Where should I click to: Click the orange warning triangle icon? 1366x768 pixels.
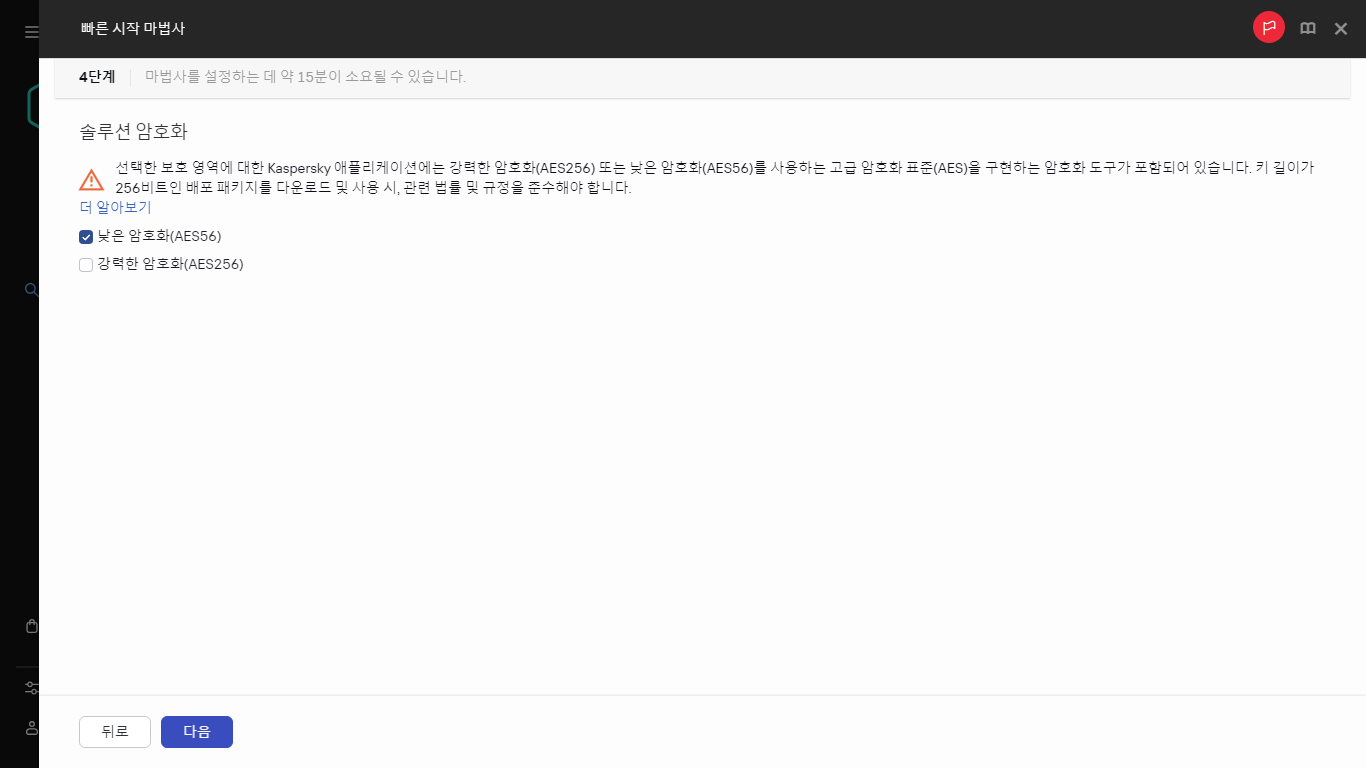pos(92,180)
